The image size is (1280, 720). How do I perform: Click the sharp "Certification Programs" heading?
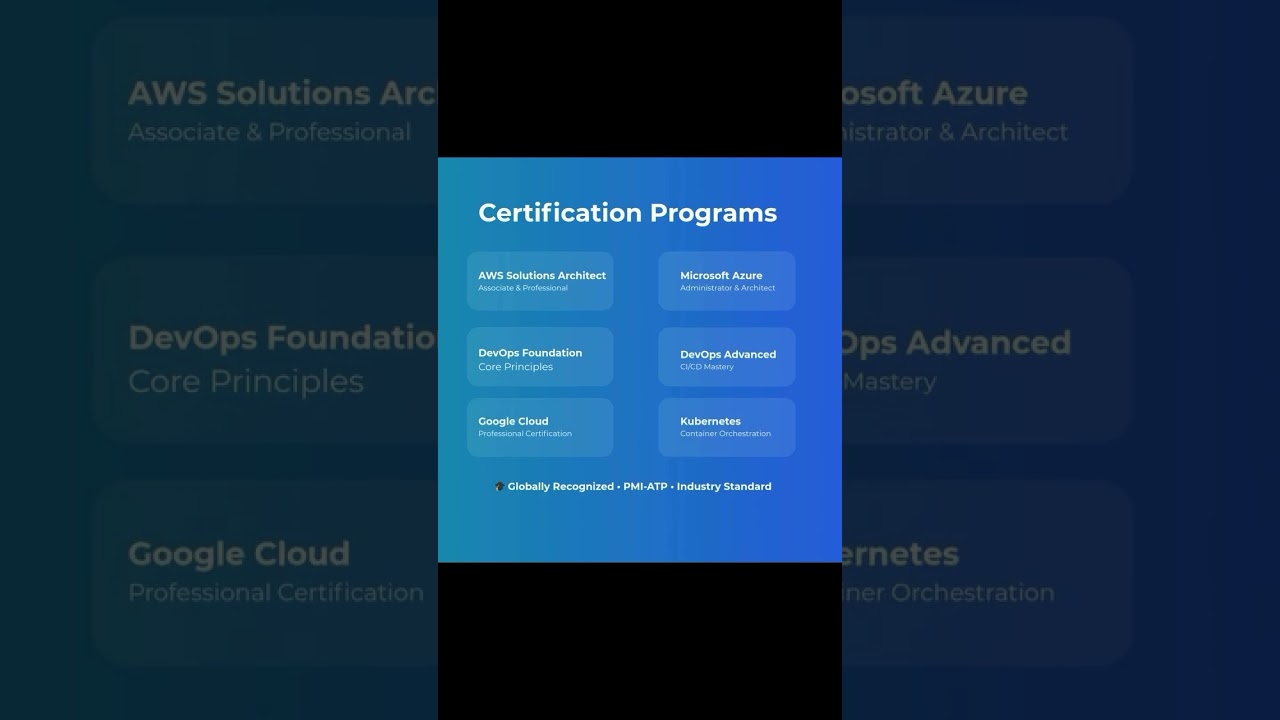click(628, 213)
